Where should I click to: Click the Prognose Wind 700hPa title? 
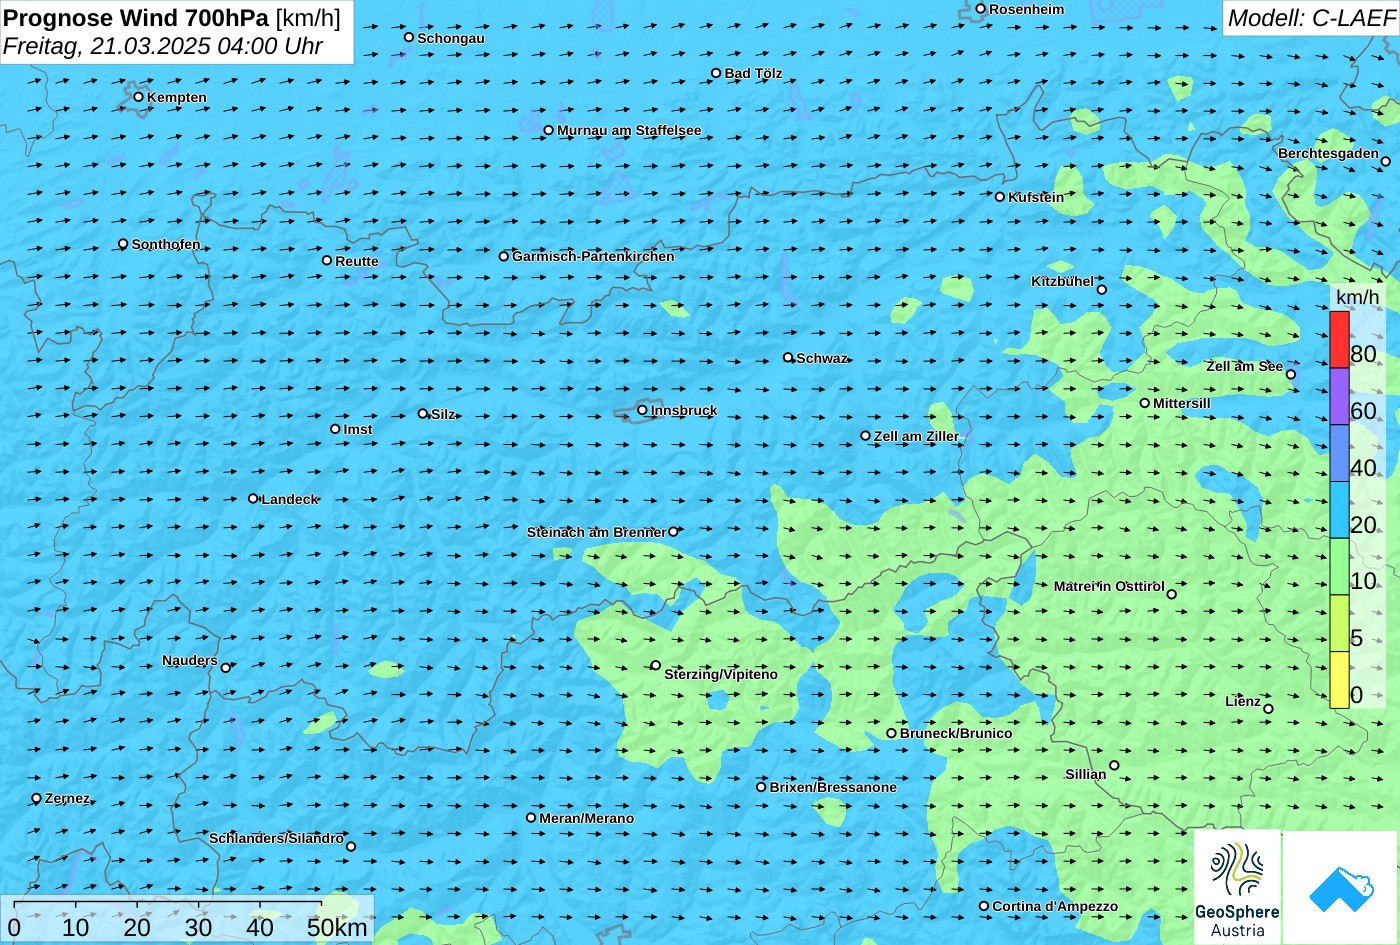pos(136,17)
